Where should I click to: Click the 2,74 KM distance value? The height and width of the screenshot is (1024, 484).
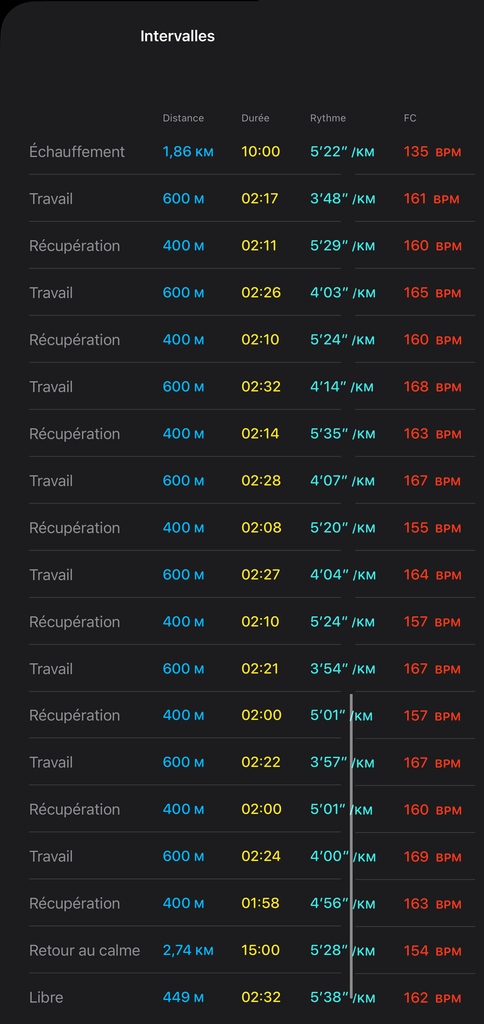(x=188, y=950)
